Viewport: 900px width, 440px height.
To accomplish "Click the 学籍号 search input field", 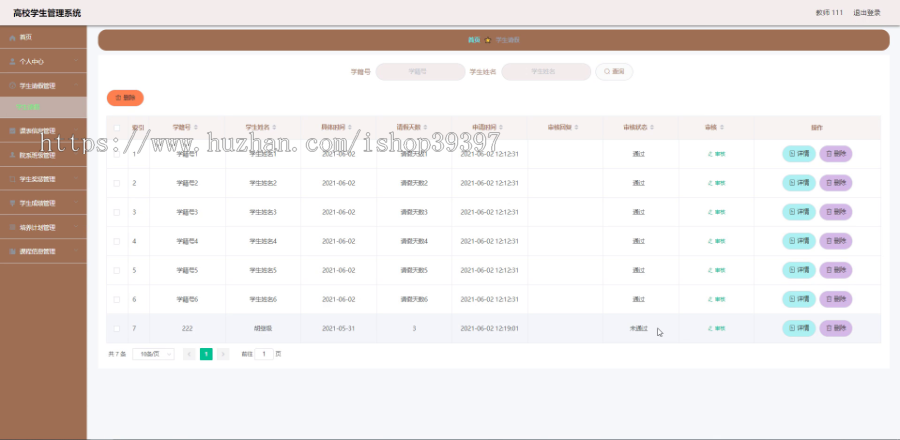I will [420, 72].
